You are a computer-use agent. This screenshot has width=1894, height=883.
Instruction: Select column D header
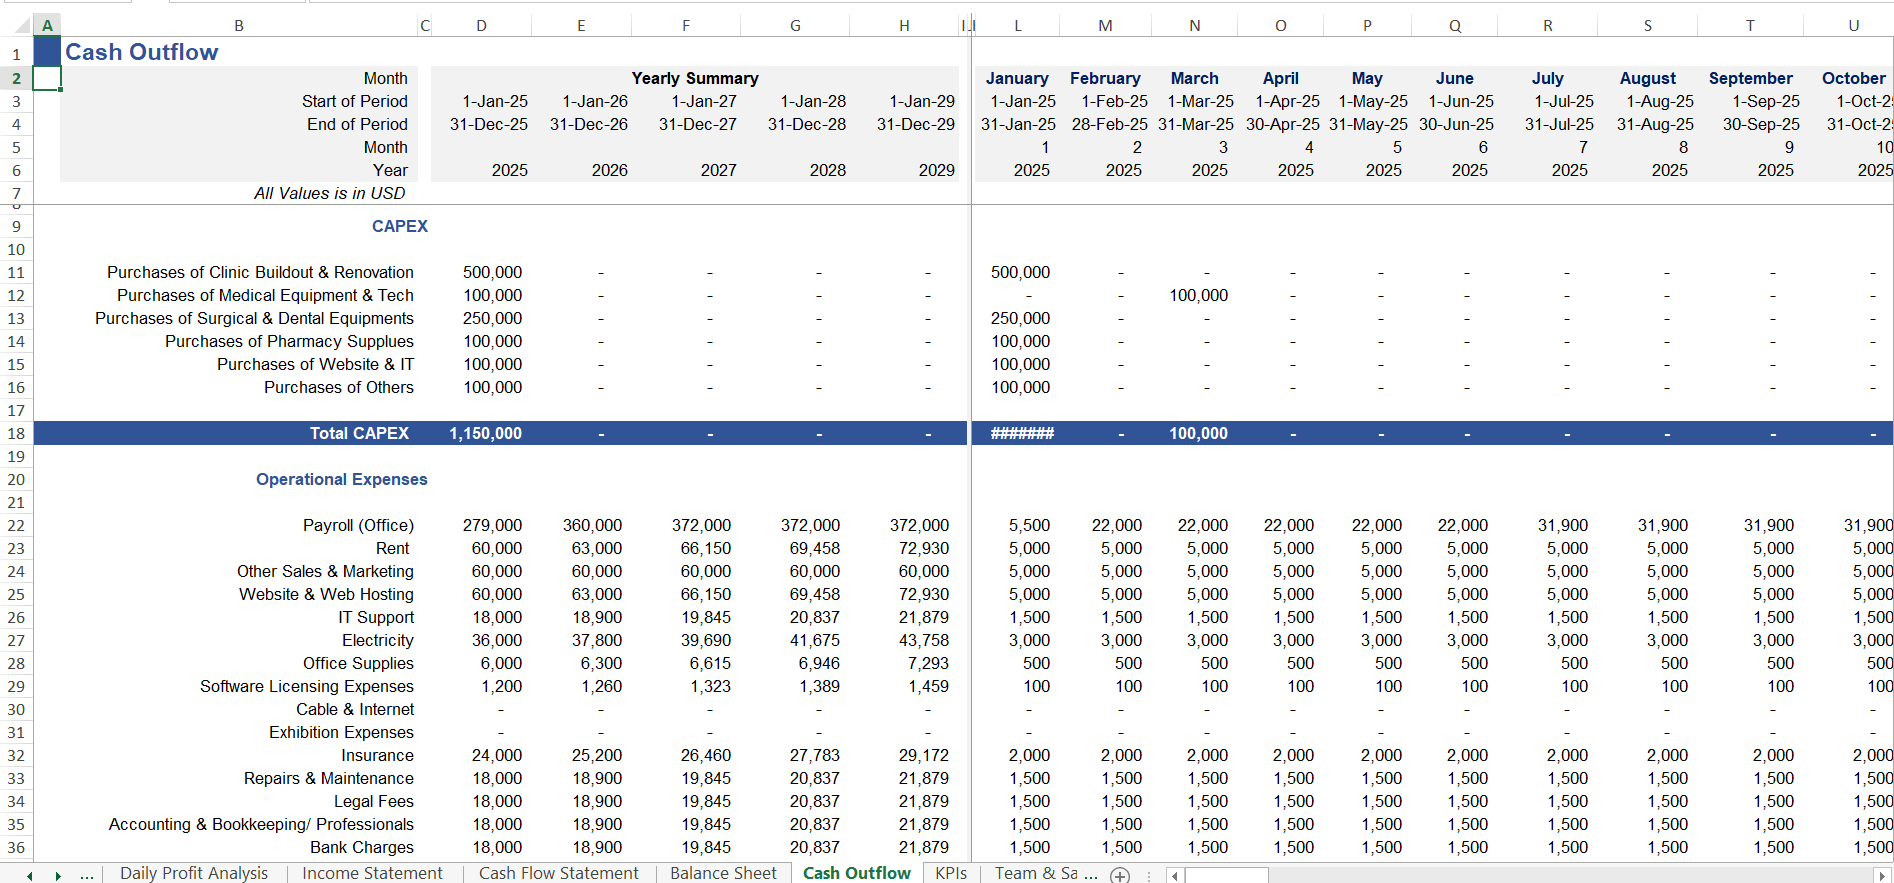(x=481, y=25)
